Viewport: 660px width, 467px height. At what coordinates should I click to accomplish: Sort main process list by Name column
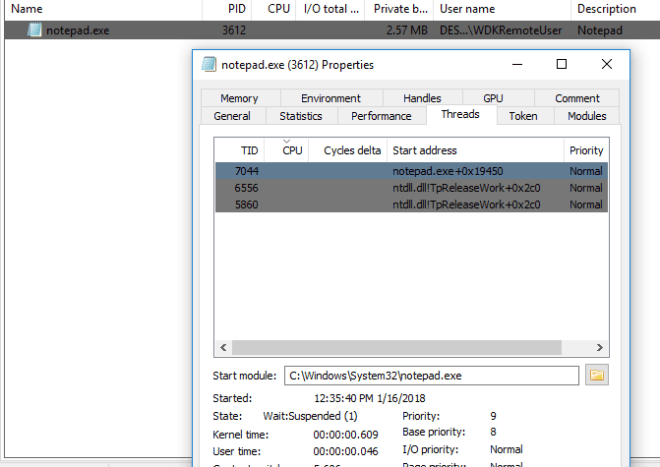coord(104,9)
